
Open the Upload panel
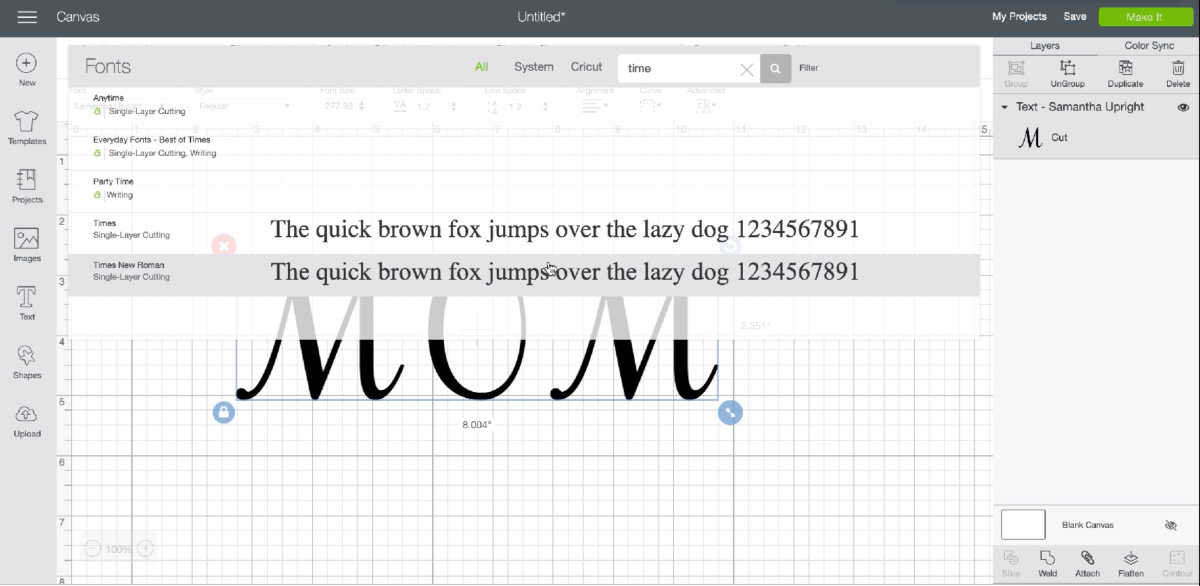tap(27, 421)
